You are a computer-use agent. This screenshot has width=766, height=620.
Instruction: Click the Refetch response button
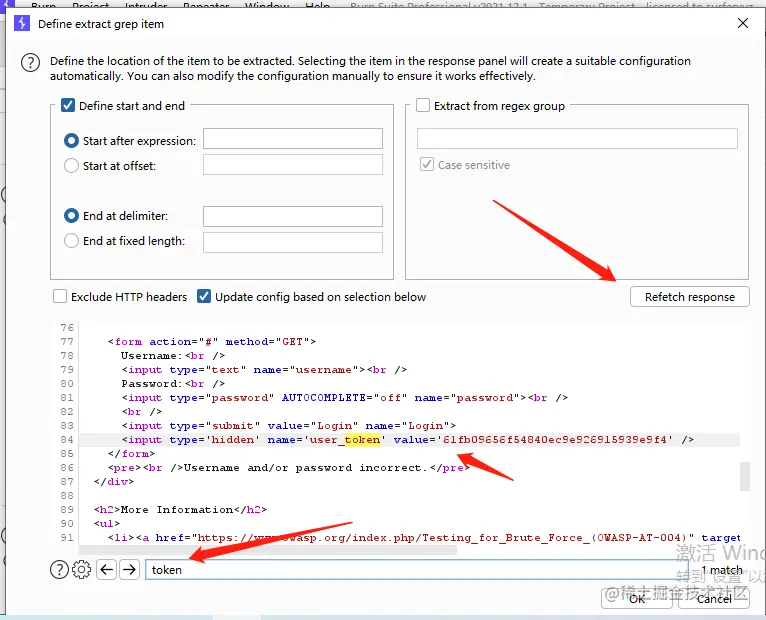pyautogui.click(x=689, y=297)
